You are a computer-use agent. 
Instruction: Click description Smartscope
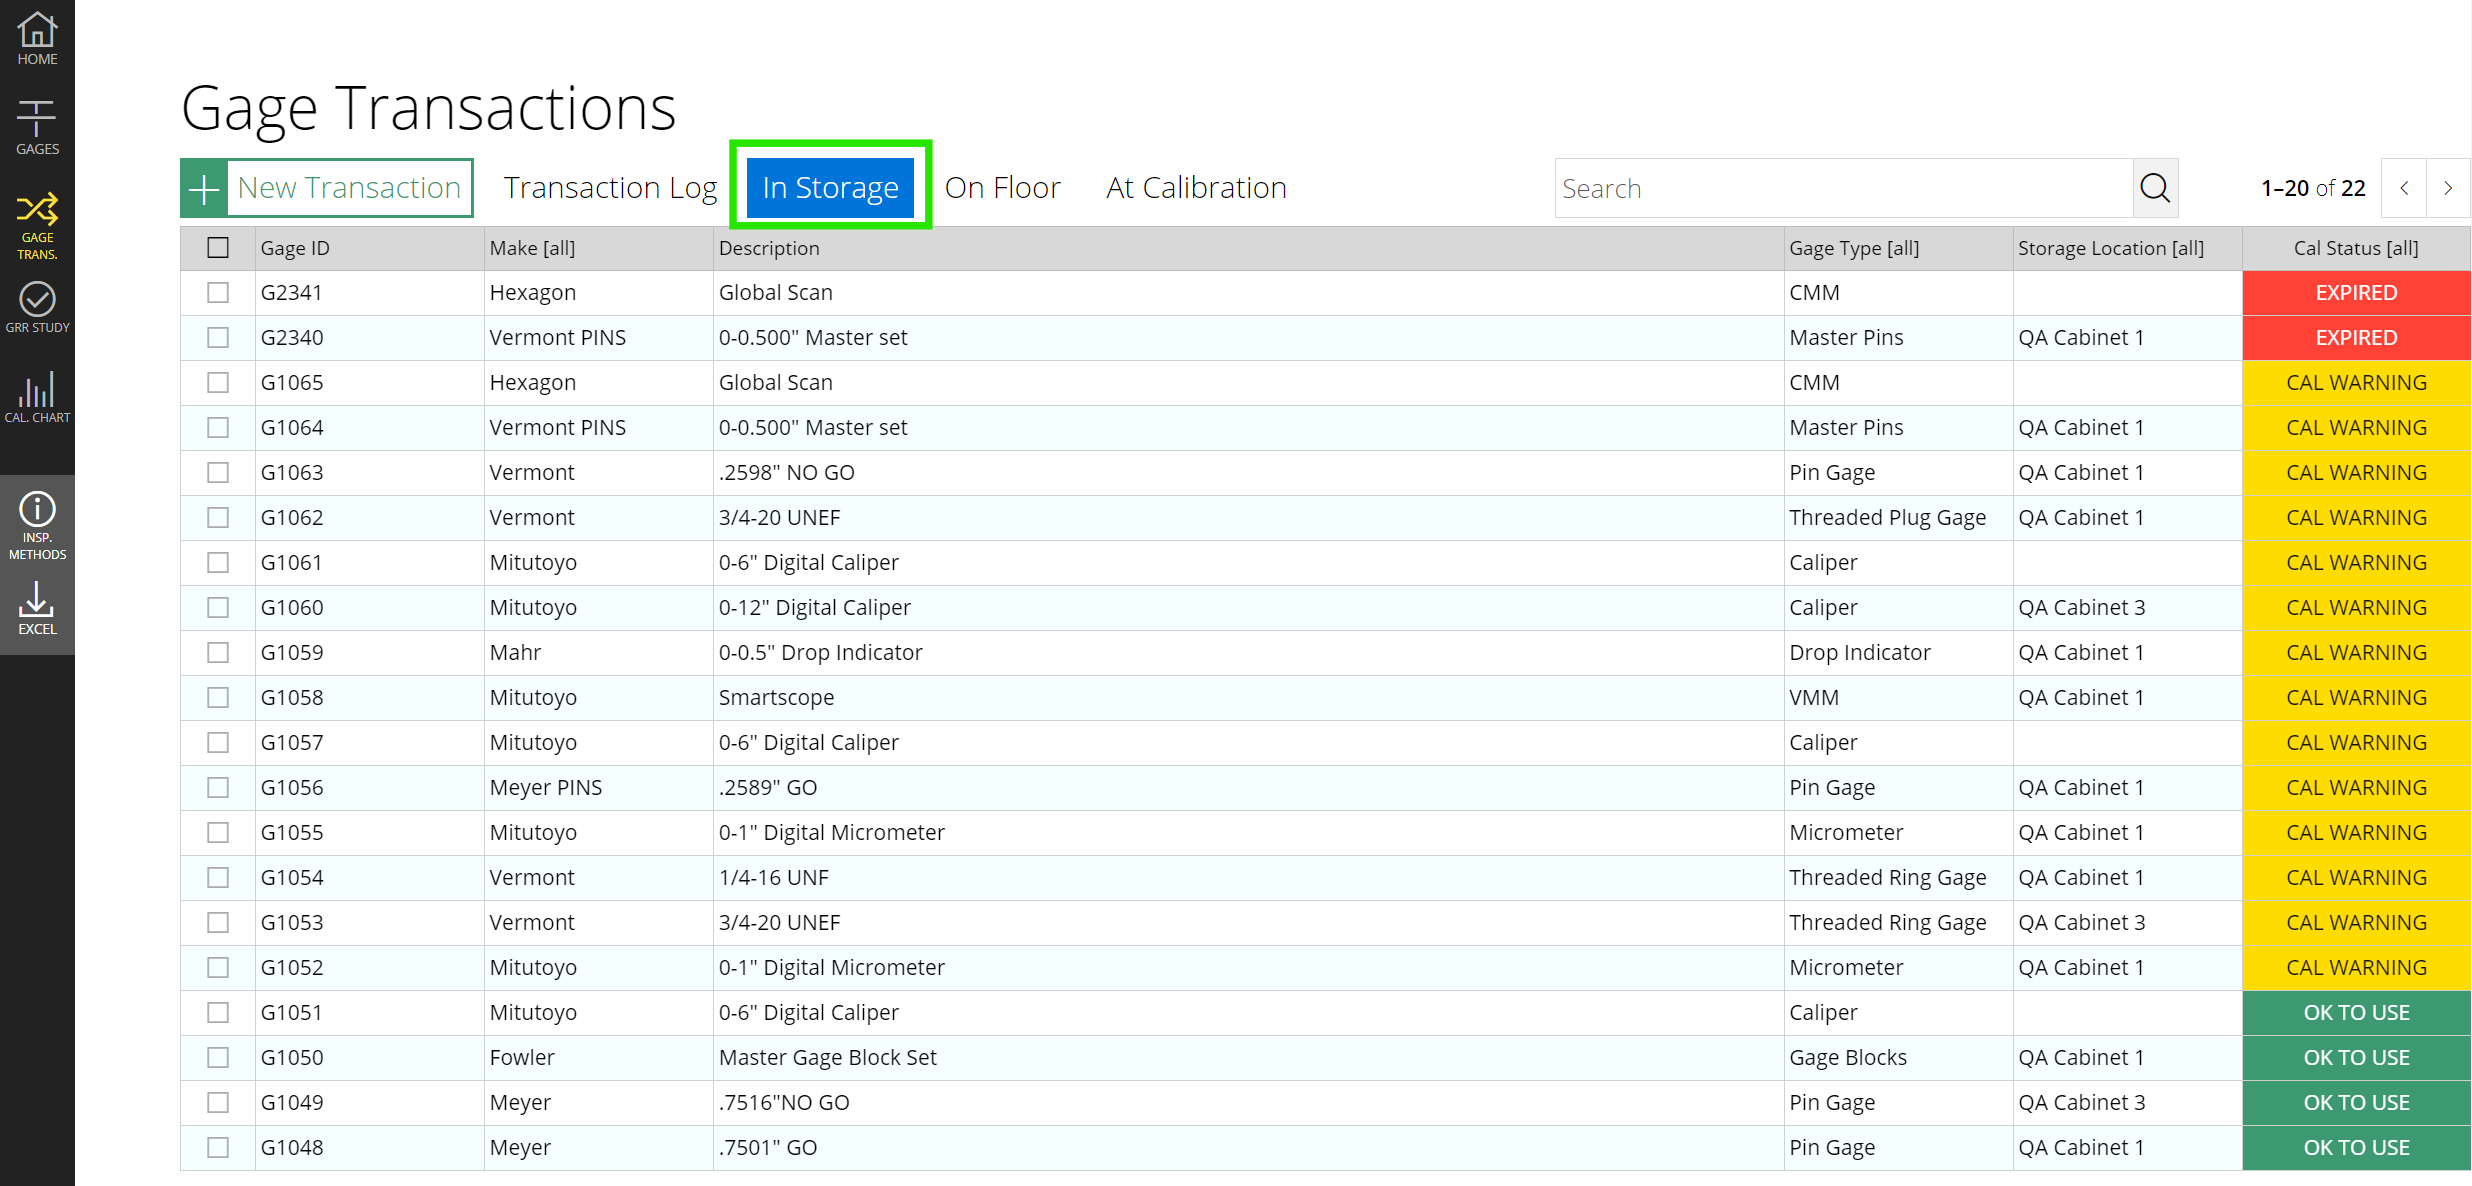(776, 698)
